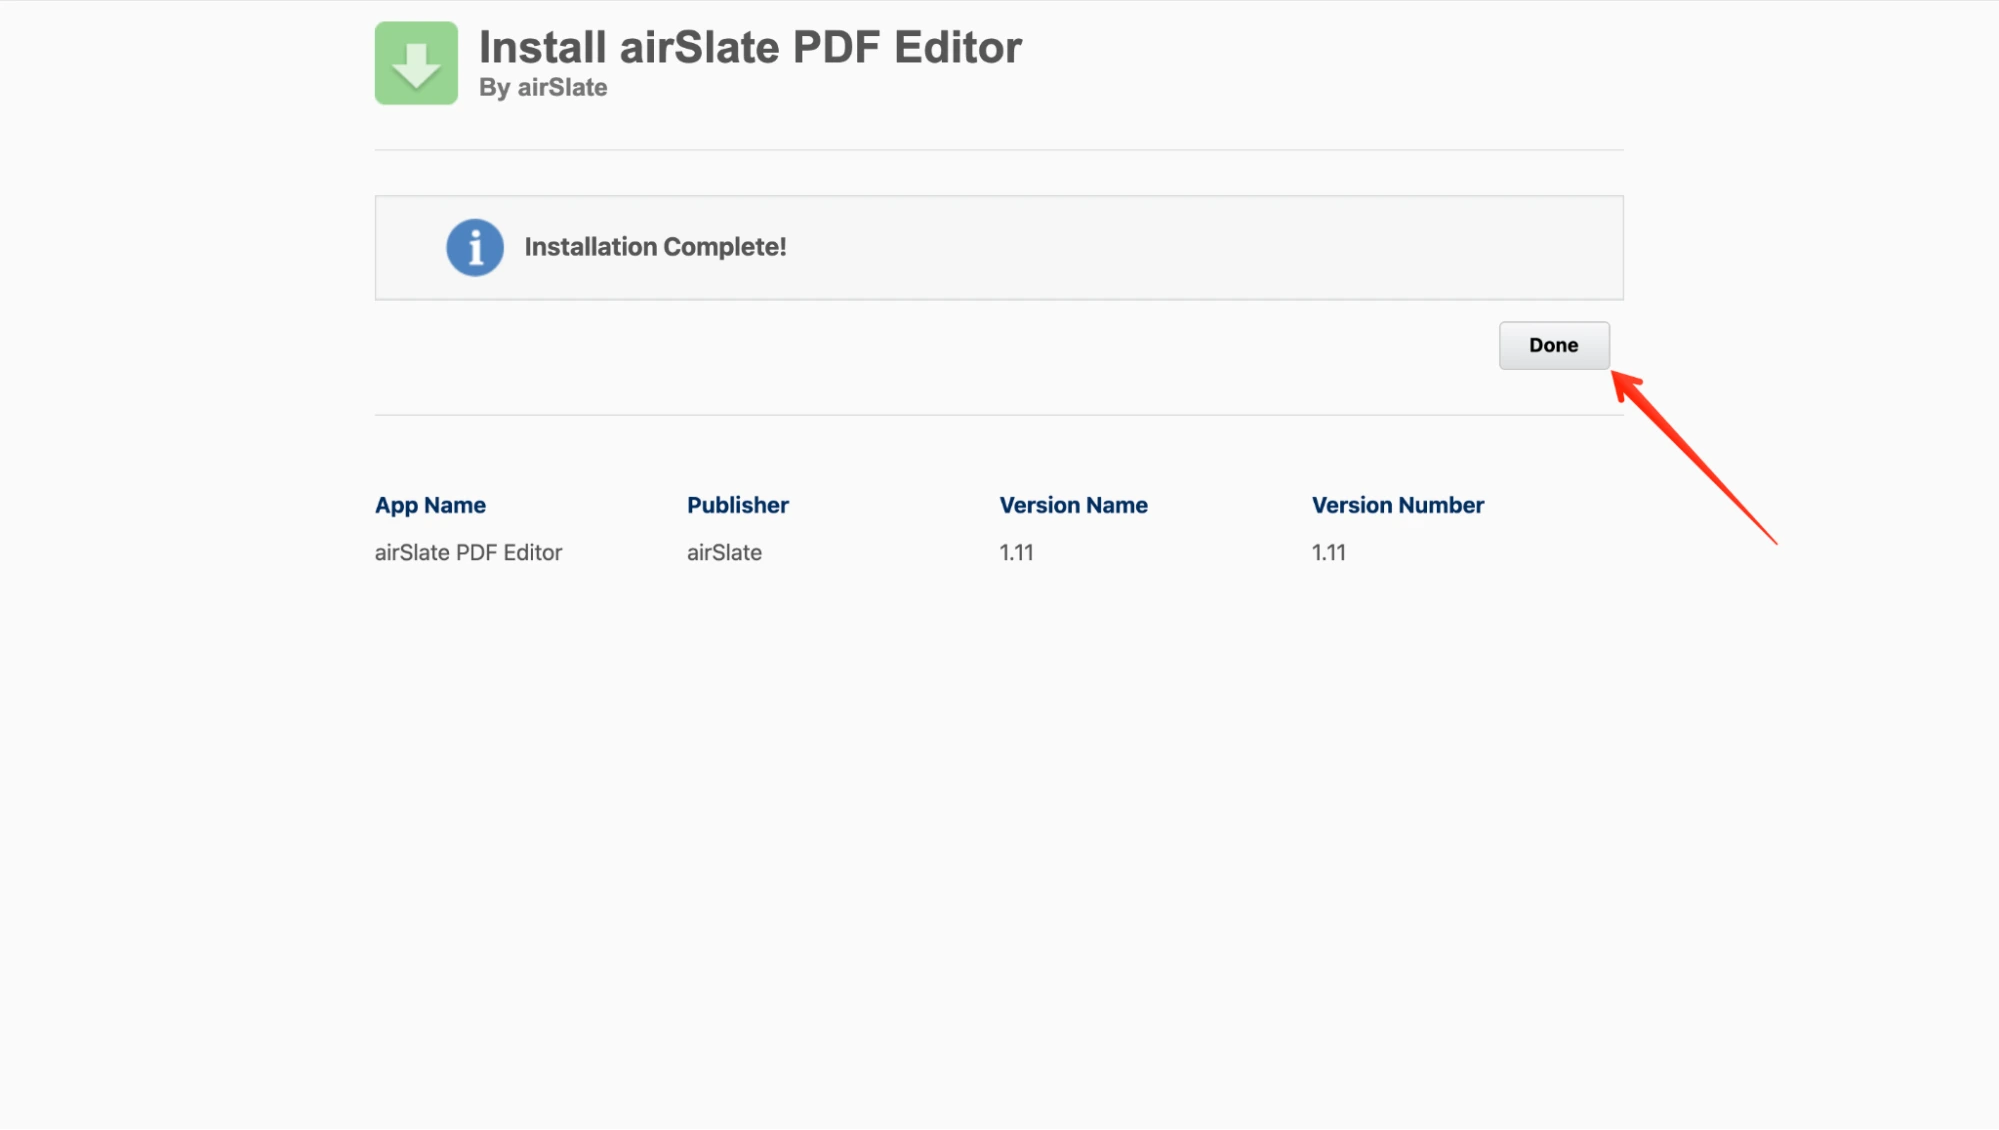Screen dimensions: 1999x1130
Task: Select the 1.11 value under Version Number
Action: click(x=1329, y=552)
